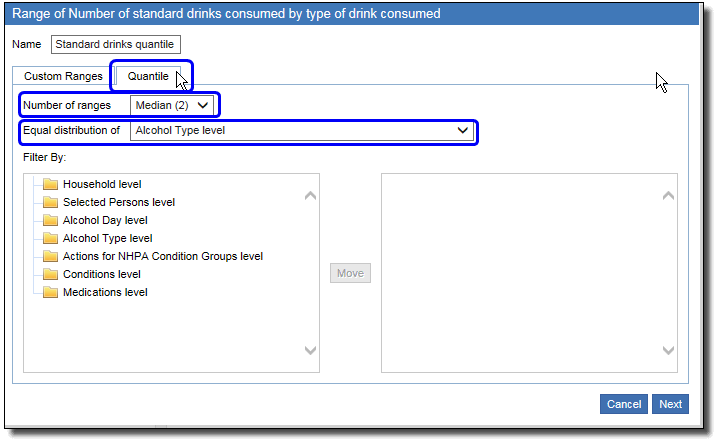Click the Alcohol Type level folder icon

[x=50, y=238]
